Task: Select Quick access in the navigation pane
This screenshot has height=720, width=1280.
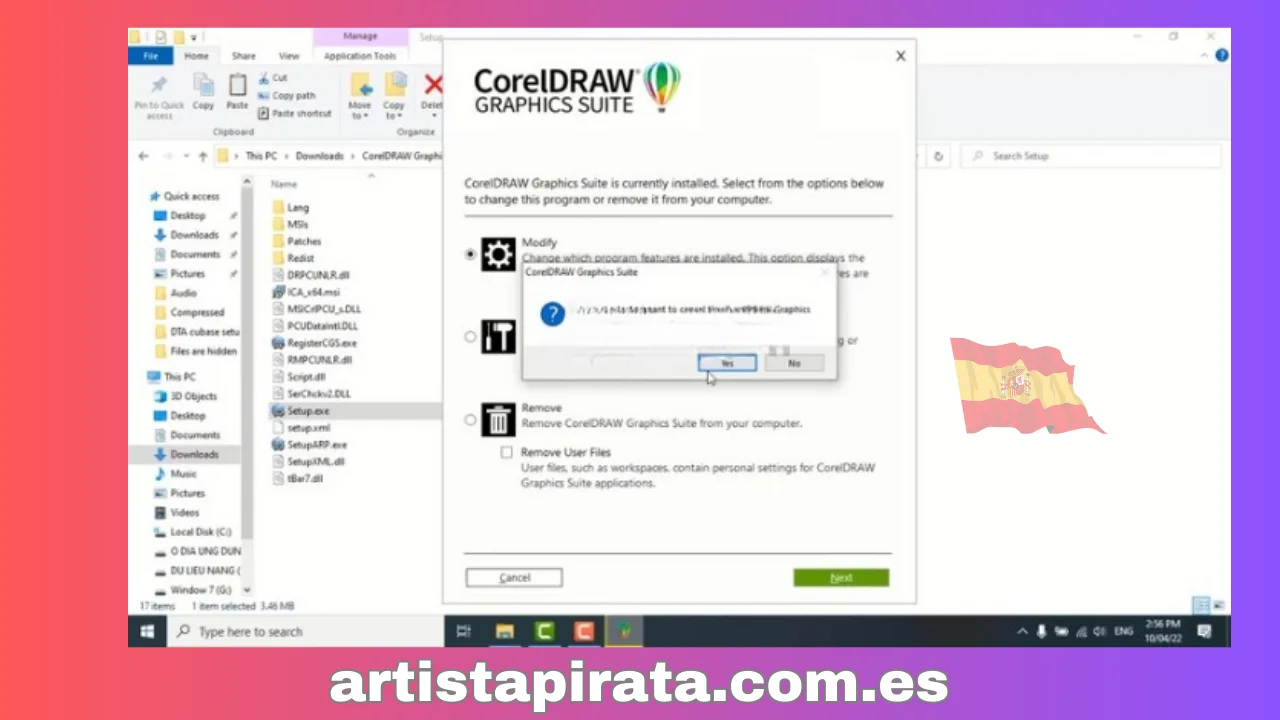Action: pyautogui.click(x=191, y=196)
